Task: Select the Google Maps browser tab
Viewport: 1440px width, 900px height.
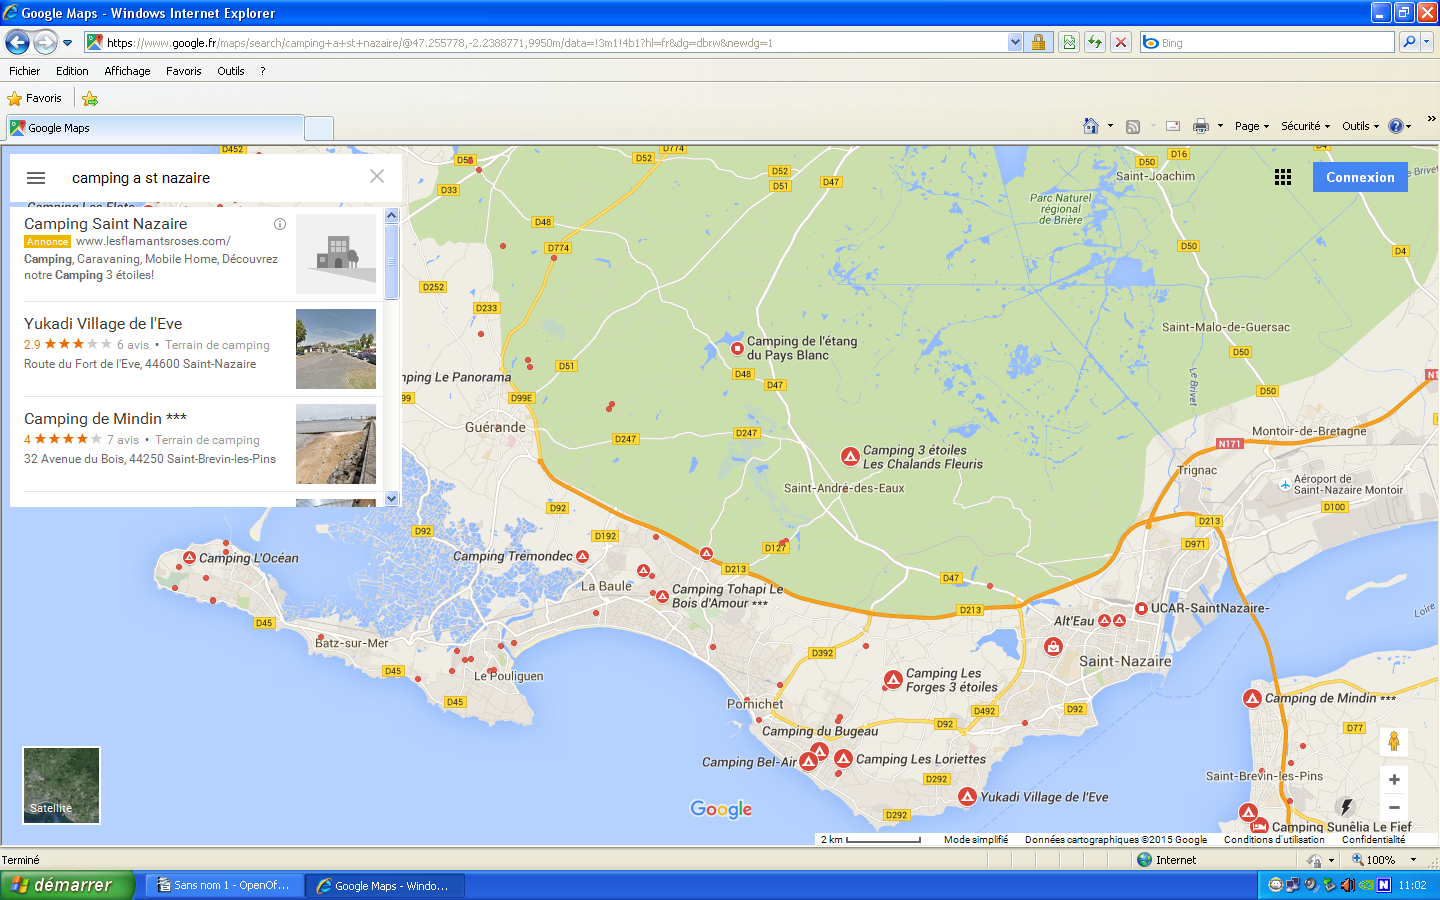Action: (x=155, y=128)
